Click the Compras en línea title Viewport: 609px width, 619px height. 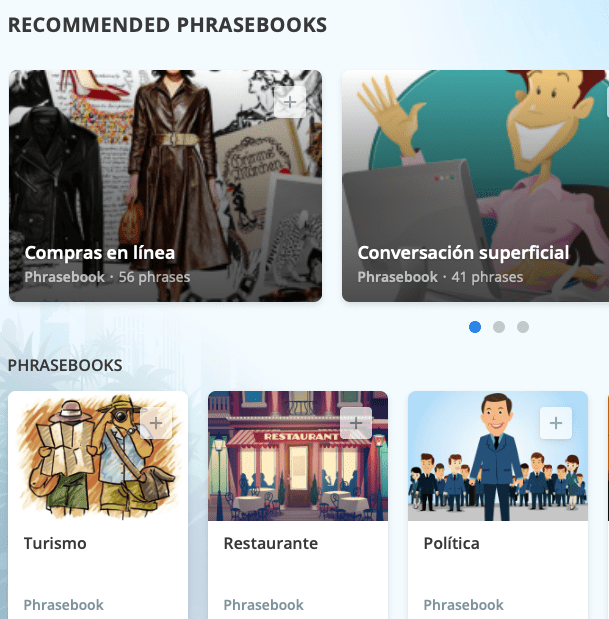99,253
